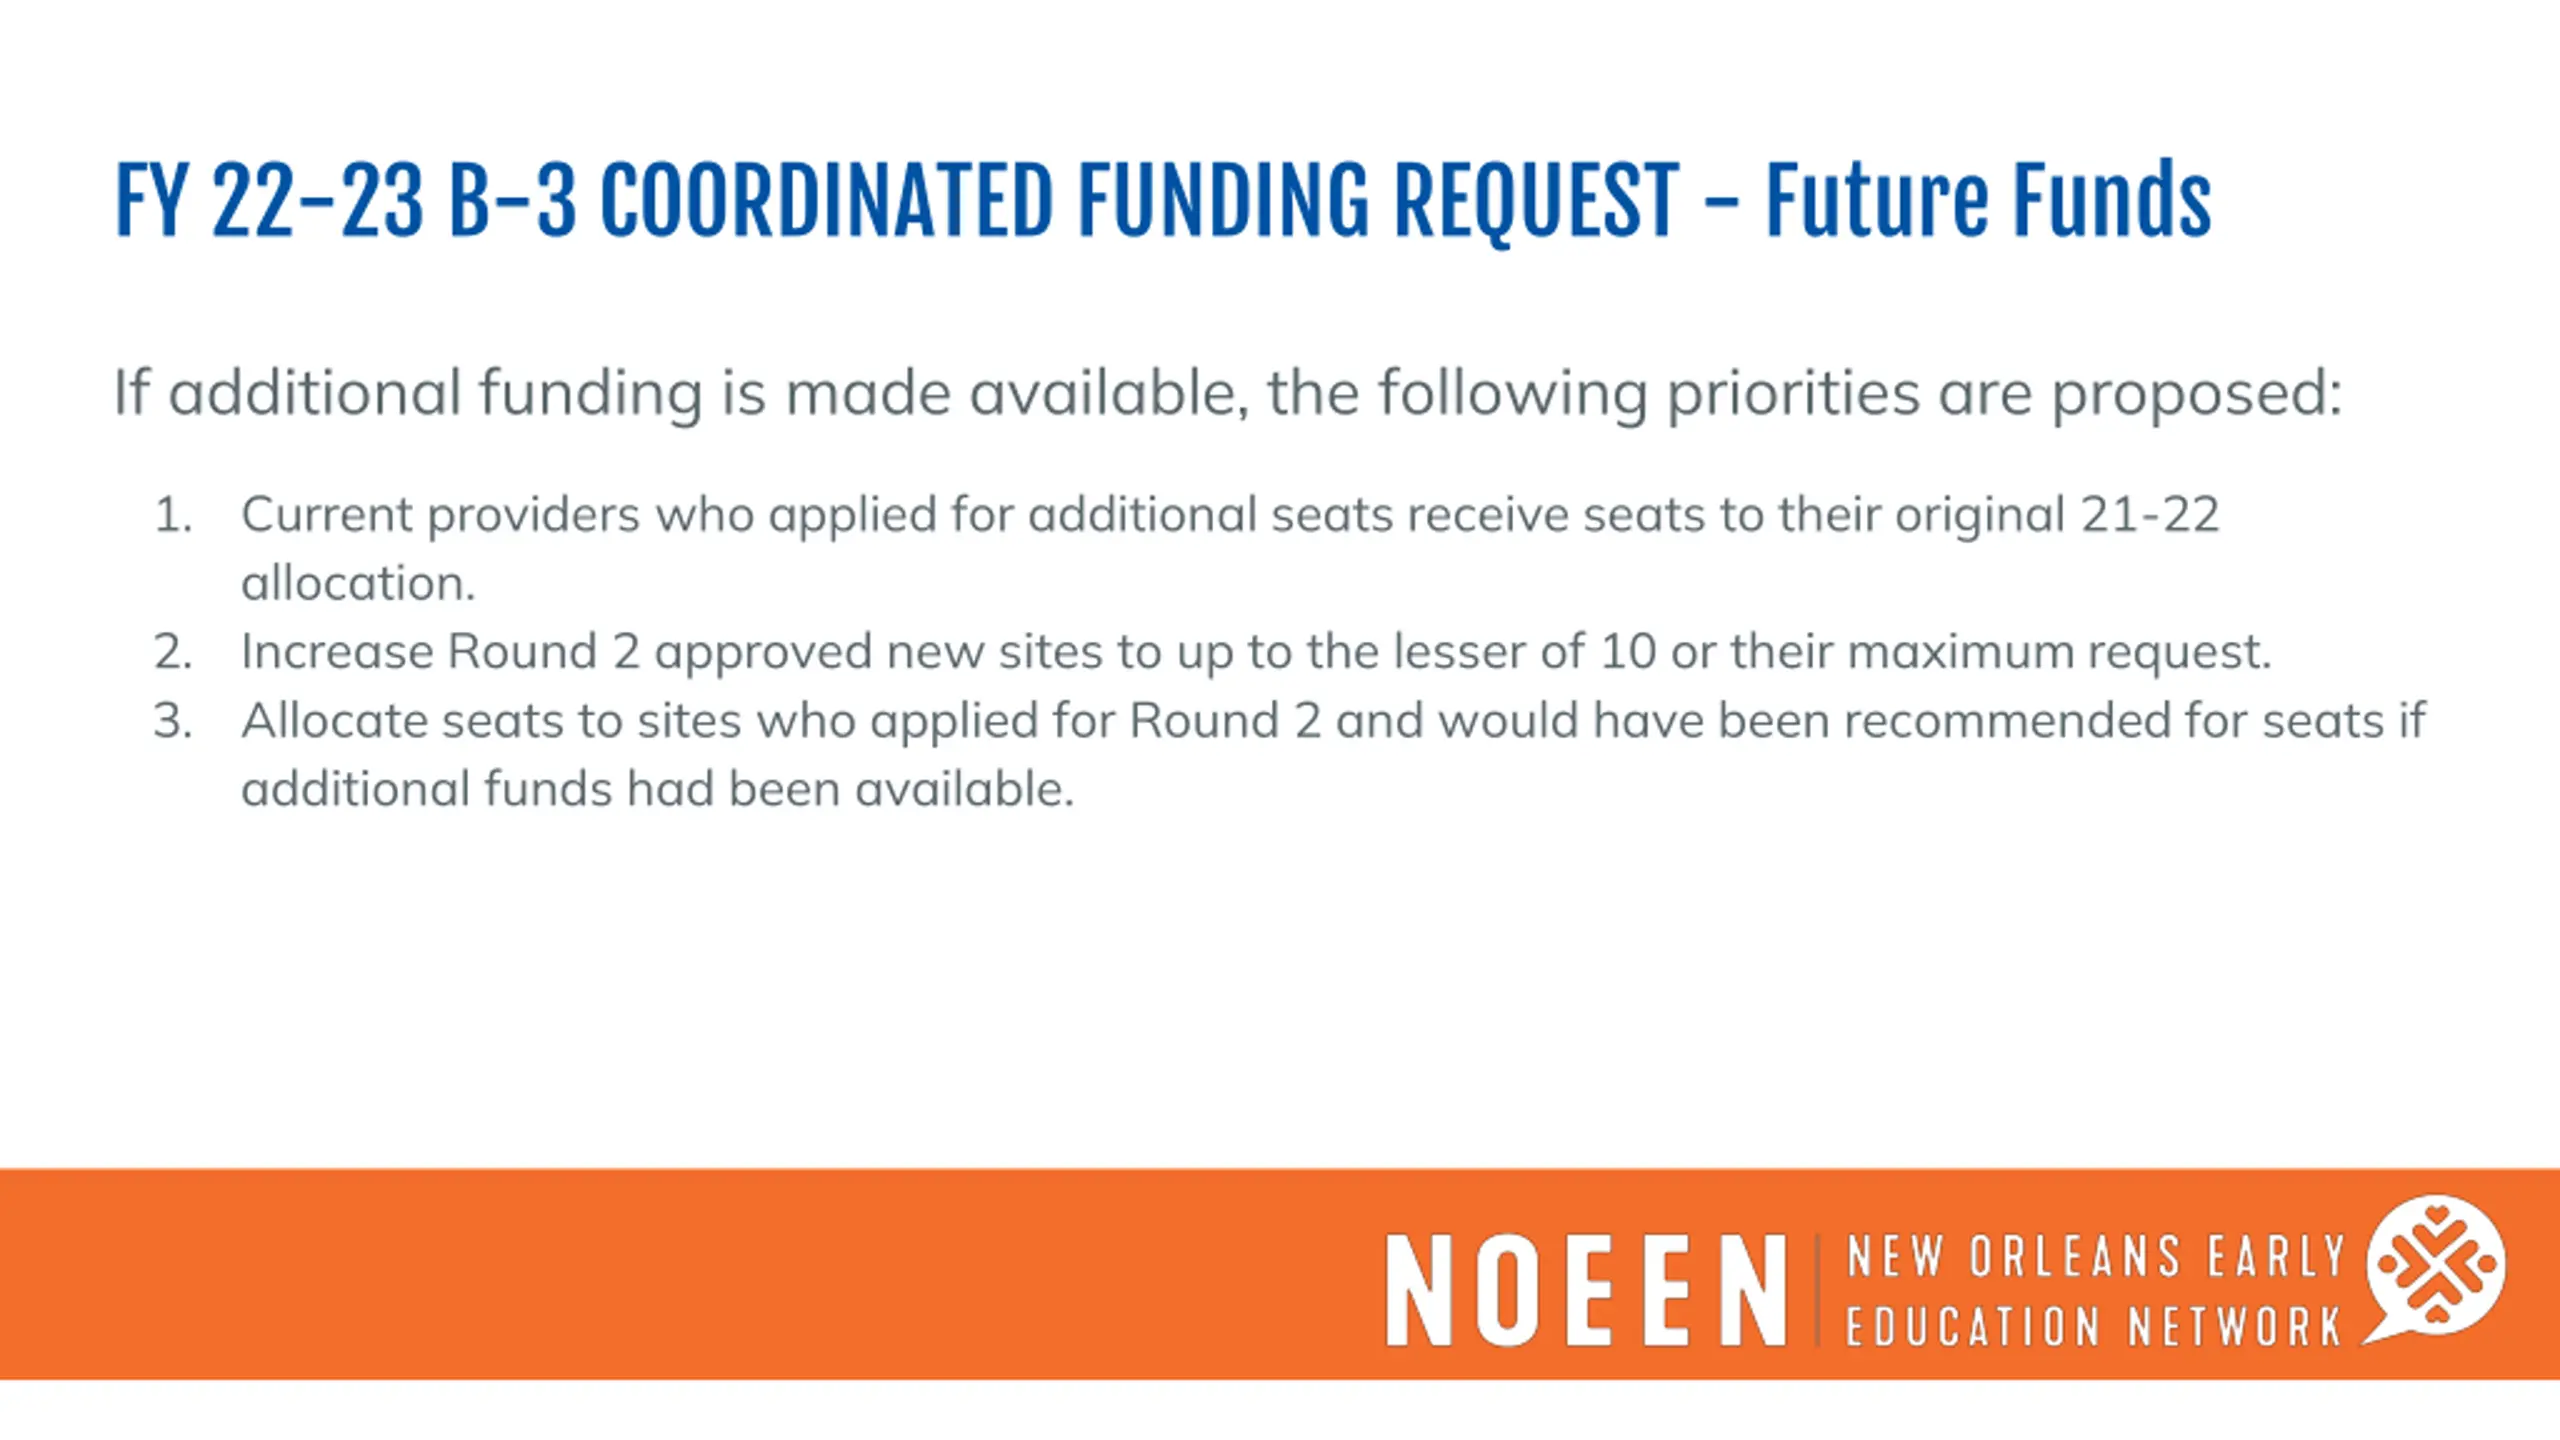Click the "Current providers who applied" list item
The image size is (2560, 1440).
click(1228, 515)
